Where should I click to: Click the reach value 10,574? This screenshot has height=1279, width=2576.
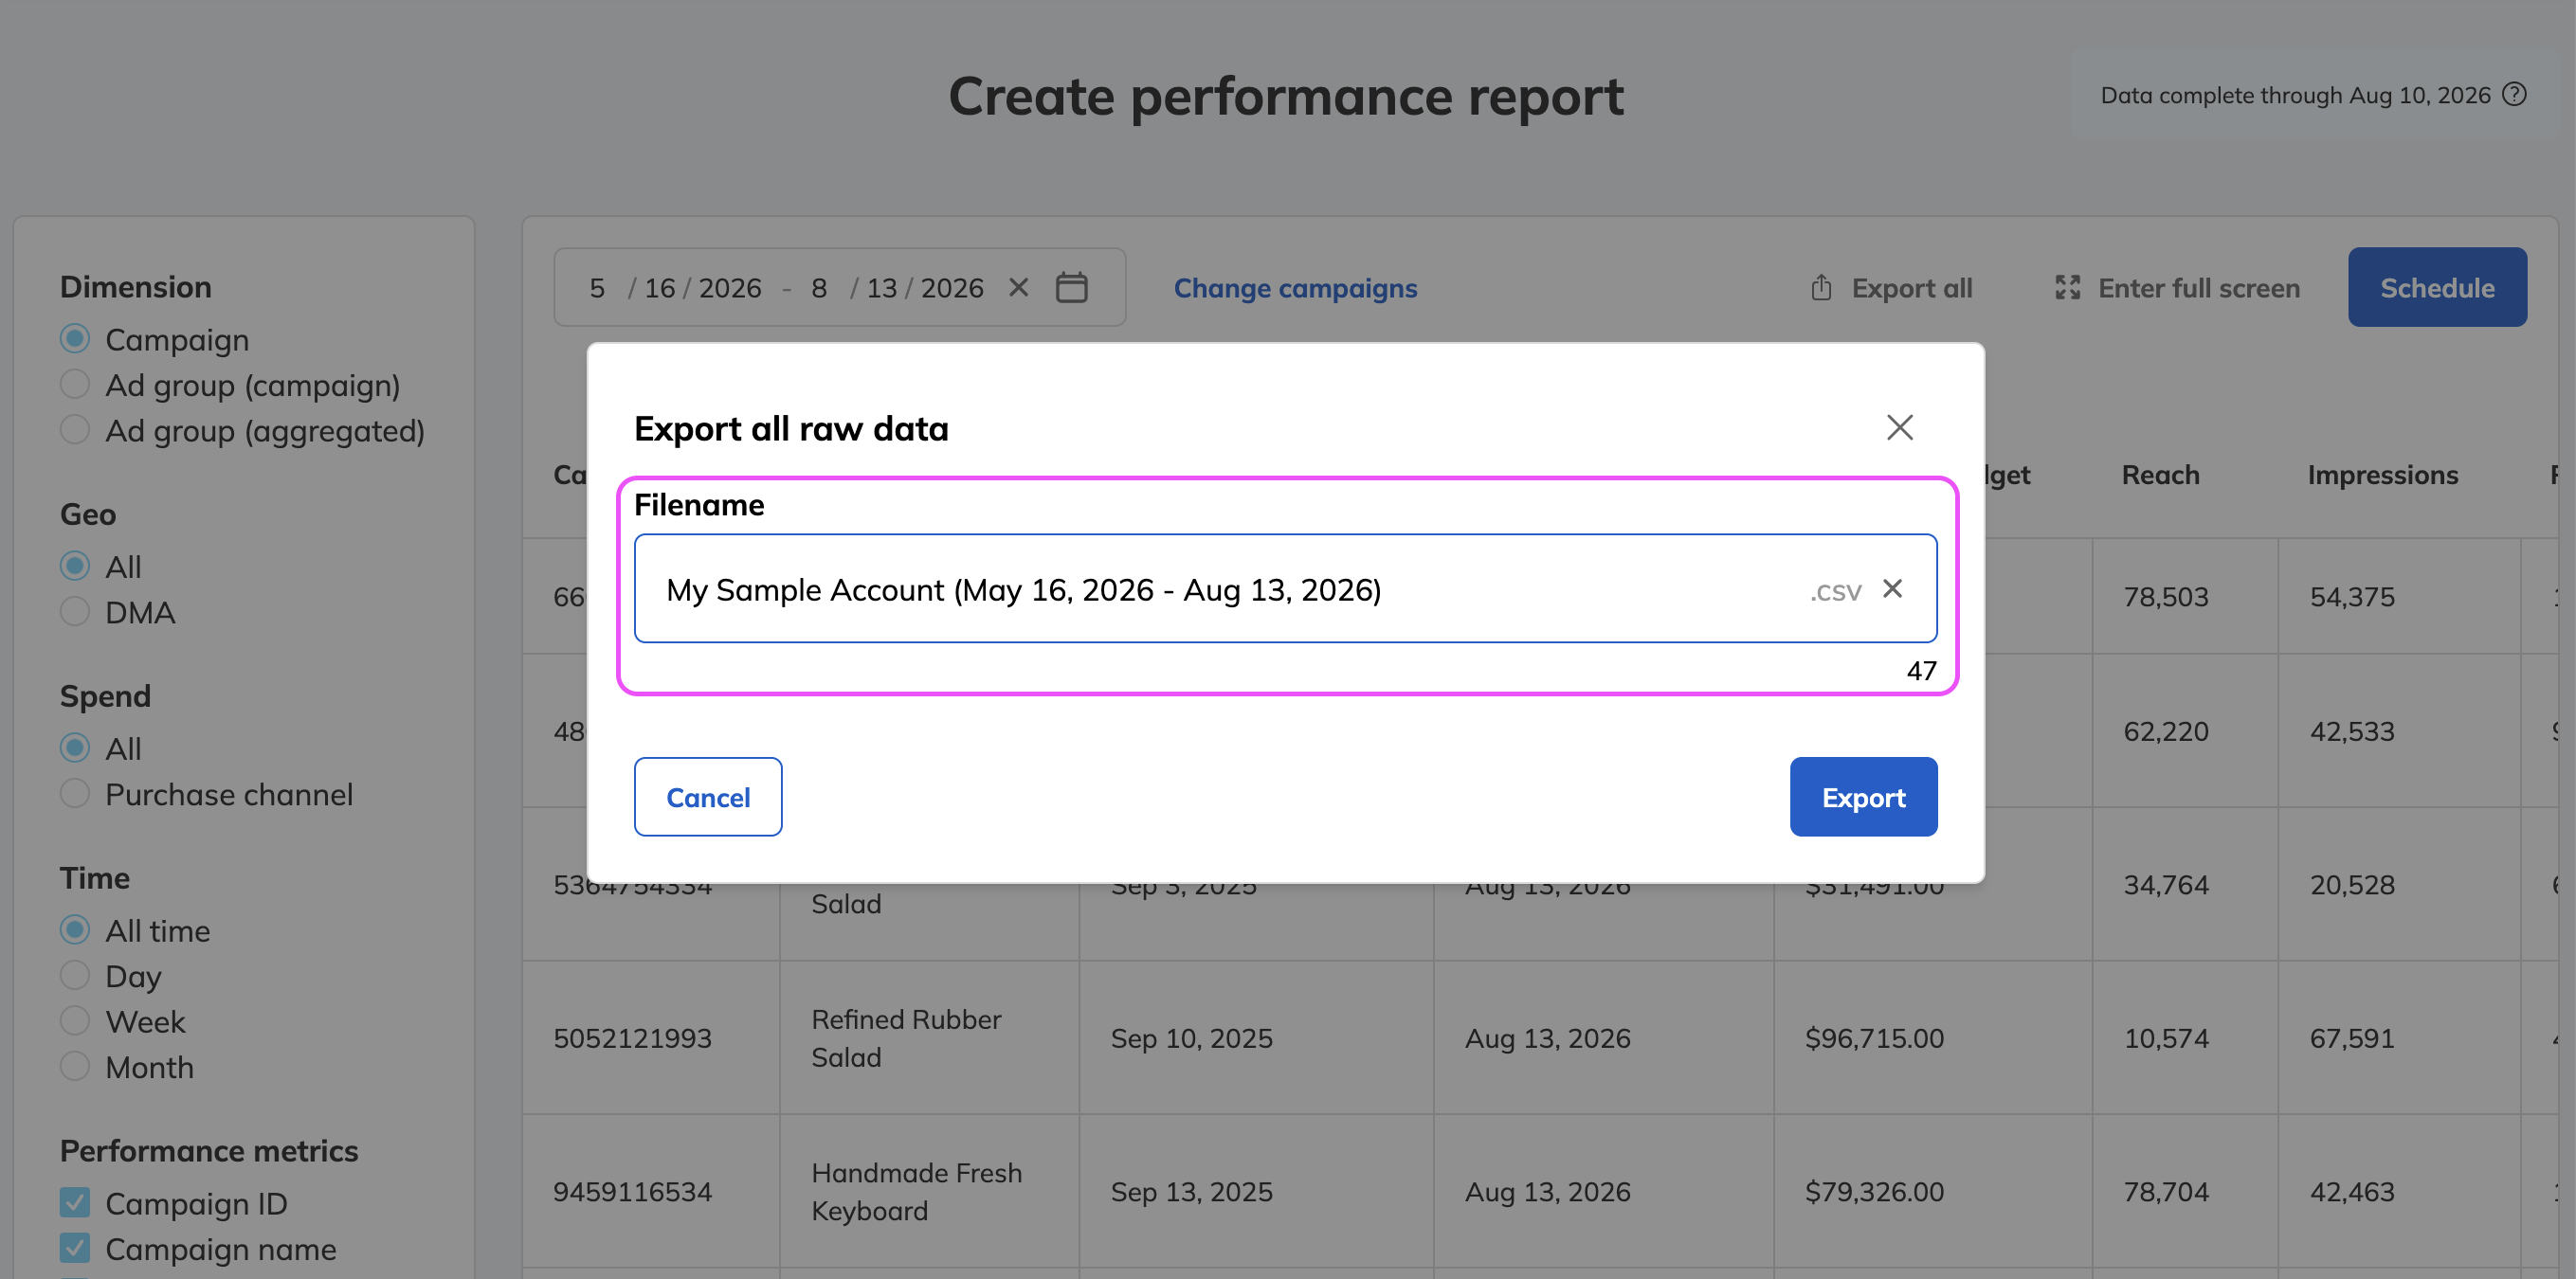(x=2166, y=1038)
